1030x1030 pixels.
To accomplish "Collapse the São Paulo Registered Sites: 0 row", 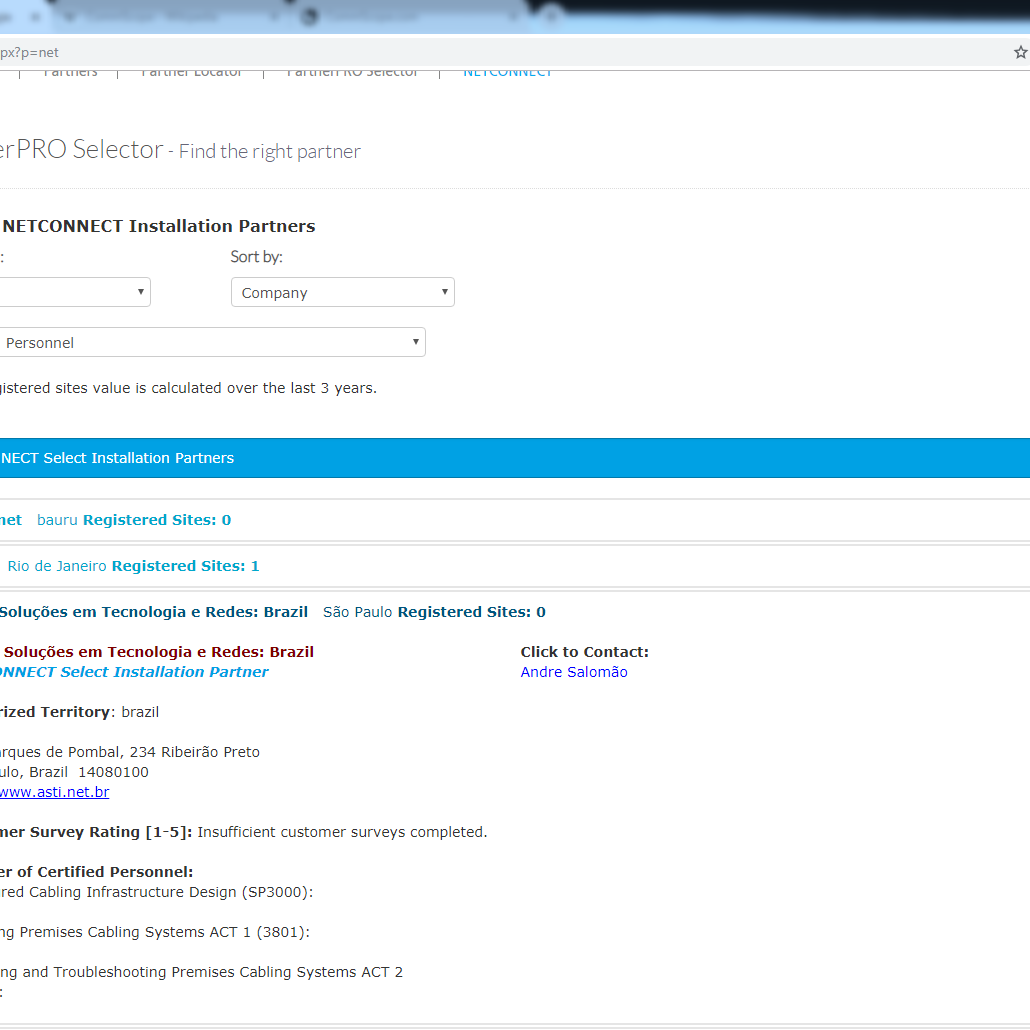I will click(515, 612).
